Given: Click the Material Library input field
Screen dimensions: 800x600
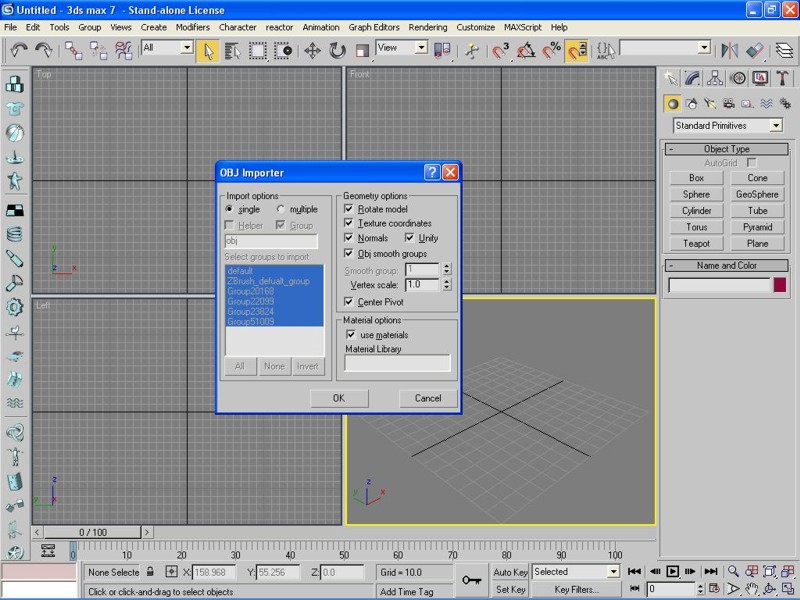Looking at the screenshot, I should pyautogui.click(x=397, y=363).
